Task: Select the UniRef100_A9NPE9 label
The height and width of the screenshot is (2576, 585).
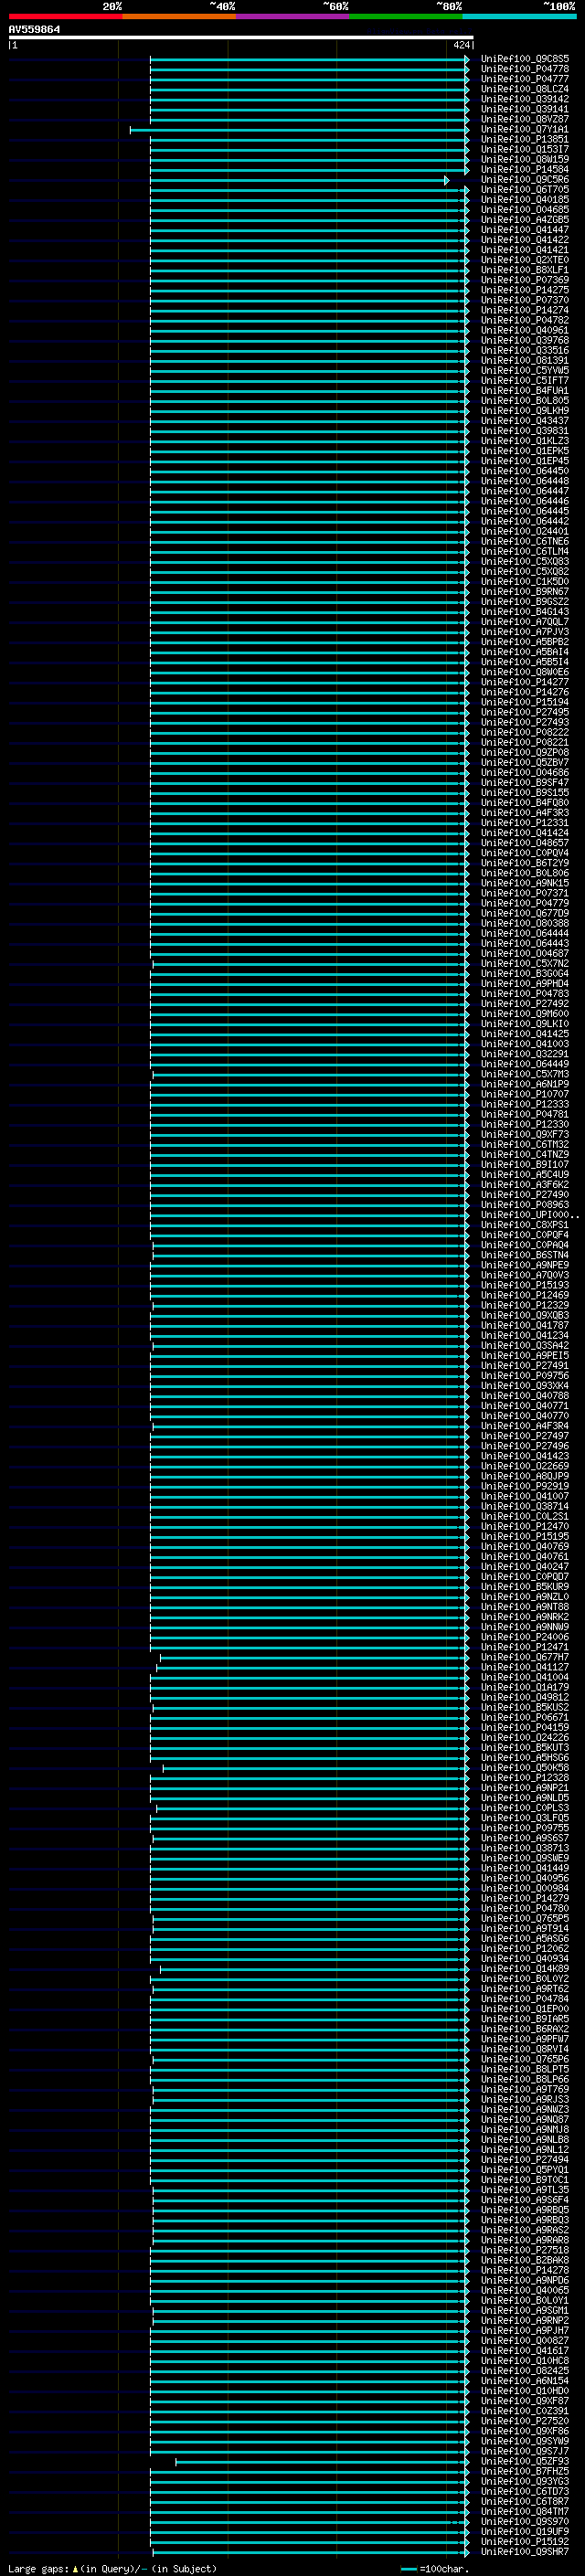Action: tap(525, 1265)
